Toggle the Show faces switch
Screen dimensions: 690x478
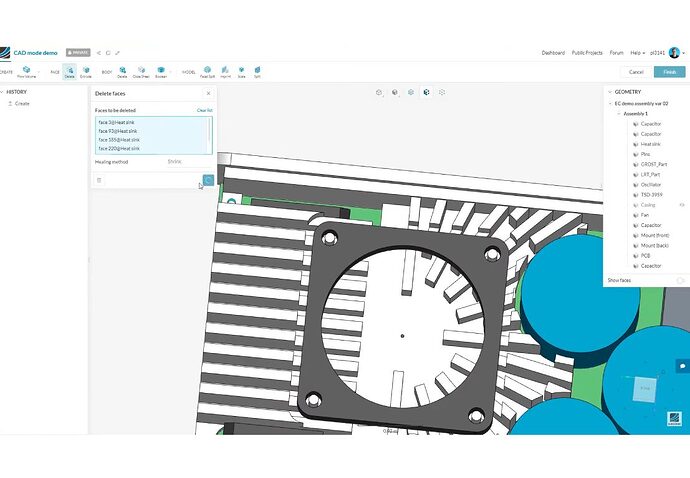pos(680,280)
